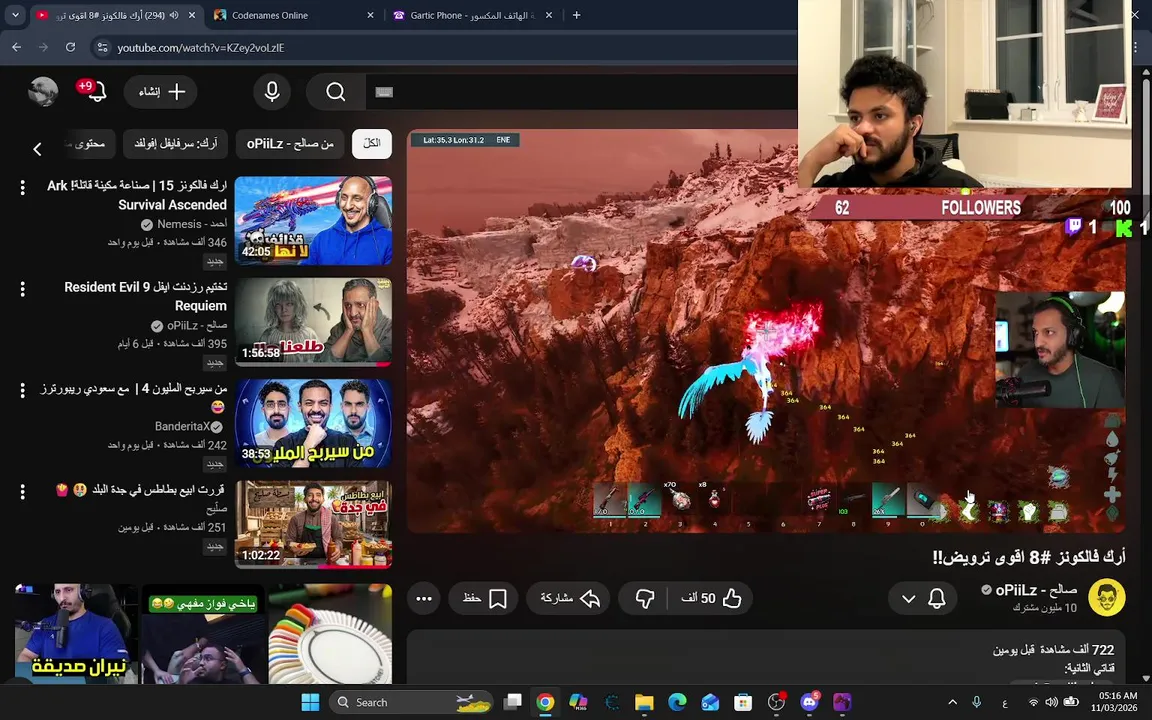Open the tab search dropdown arrow
The image size is (1152, 720).
pyautogui.click(x=15, y=15)
